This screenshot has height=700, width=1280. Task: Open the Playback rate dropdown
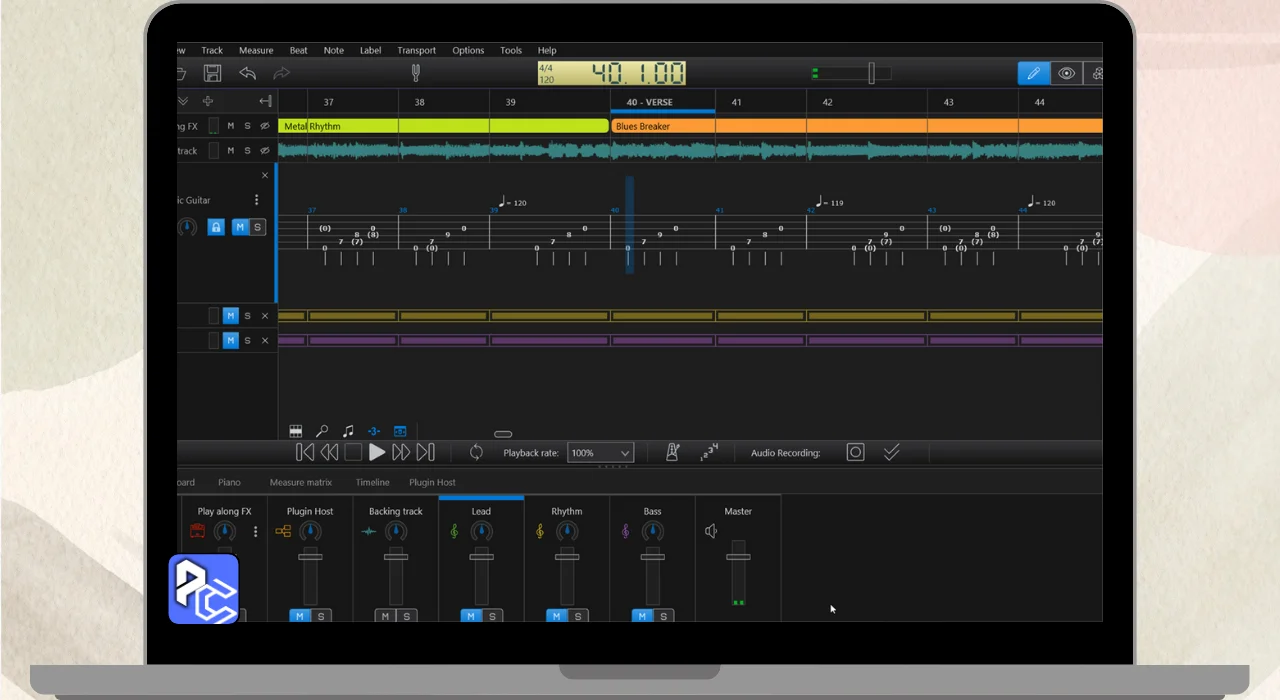[x=600, y=453]
